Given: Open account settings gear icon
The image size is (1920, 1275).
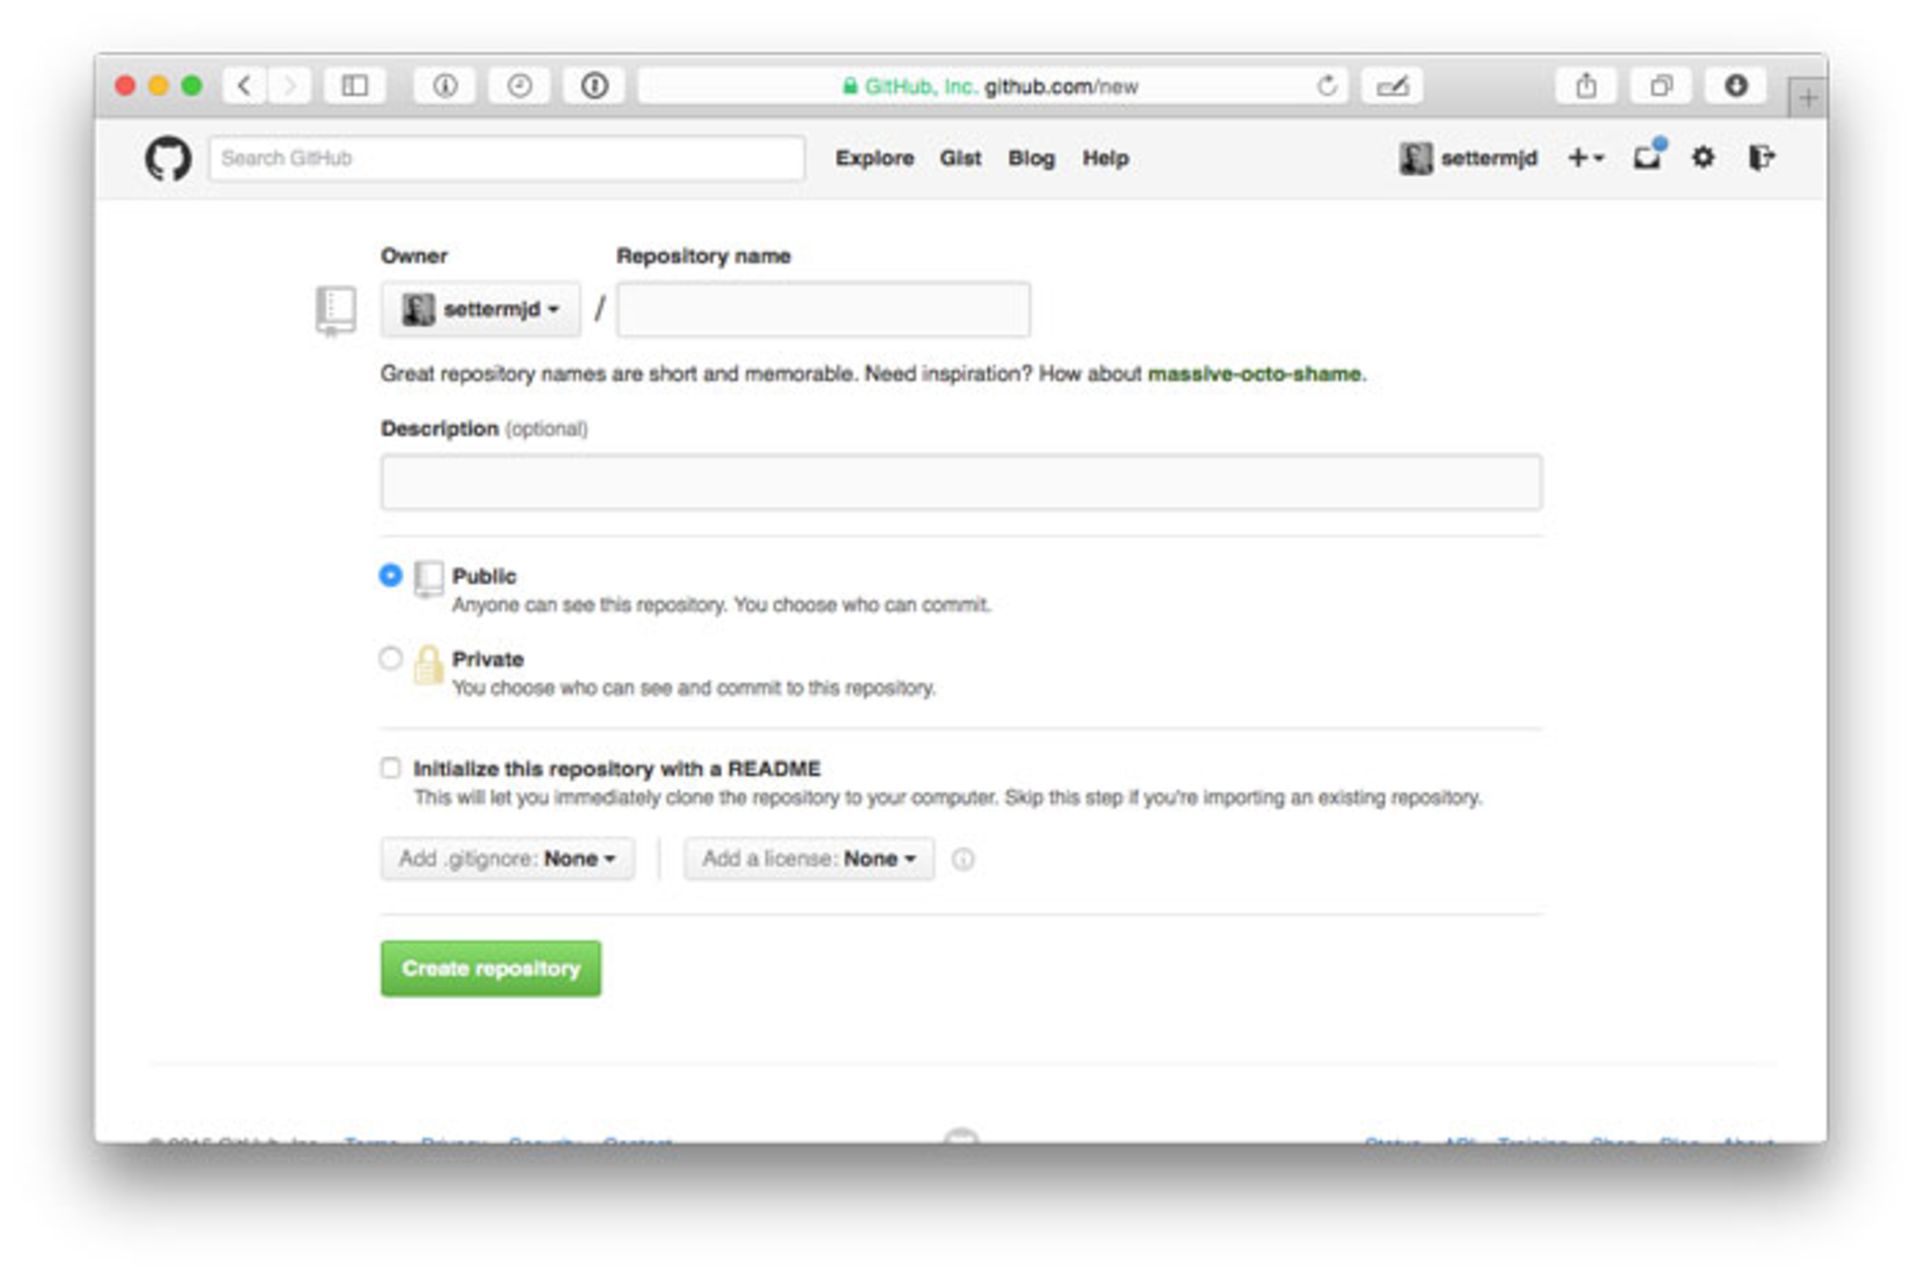Looking at the screenshot, I should 1703,157.
